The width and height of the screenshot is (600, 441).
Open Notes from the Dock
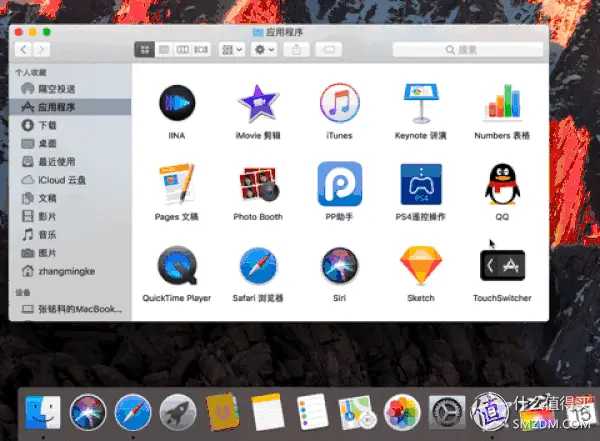[x=268, y=412]
